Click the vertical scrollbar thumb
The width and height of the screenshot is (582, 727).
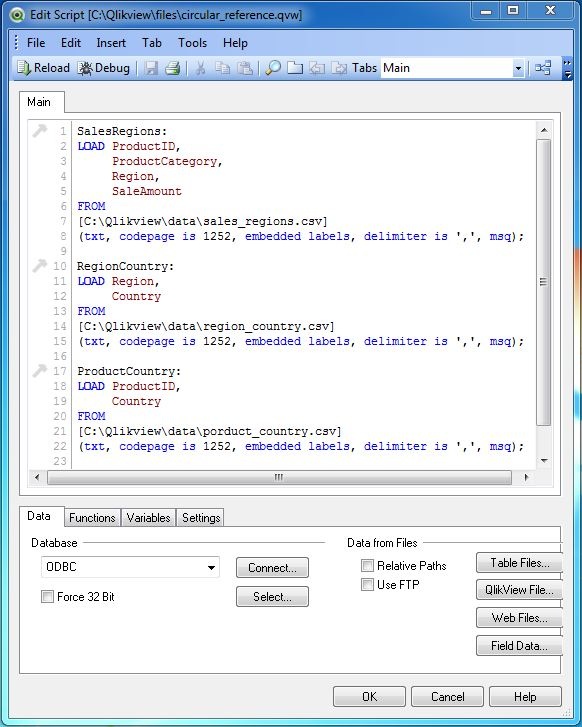point(544,281)
